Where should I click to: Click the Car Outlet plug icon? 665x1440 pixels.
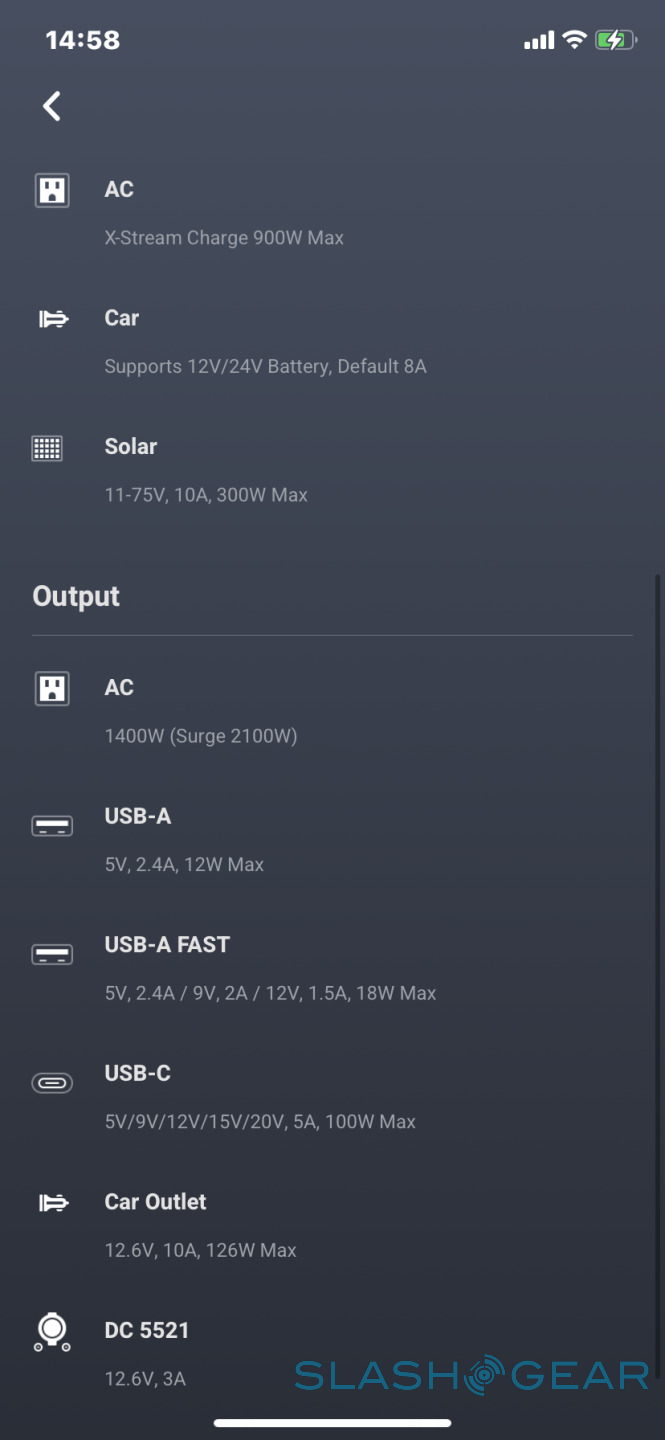tap(53, 1203)
